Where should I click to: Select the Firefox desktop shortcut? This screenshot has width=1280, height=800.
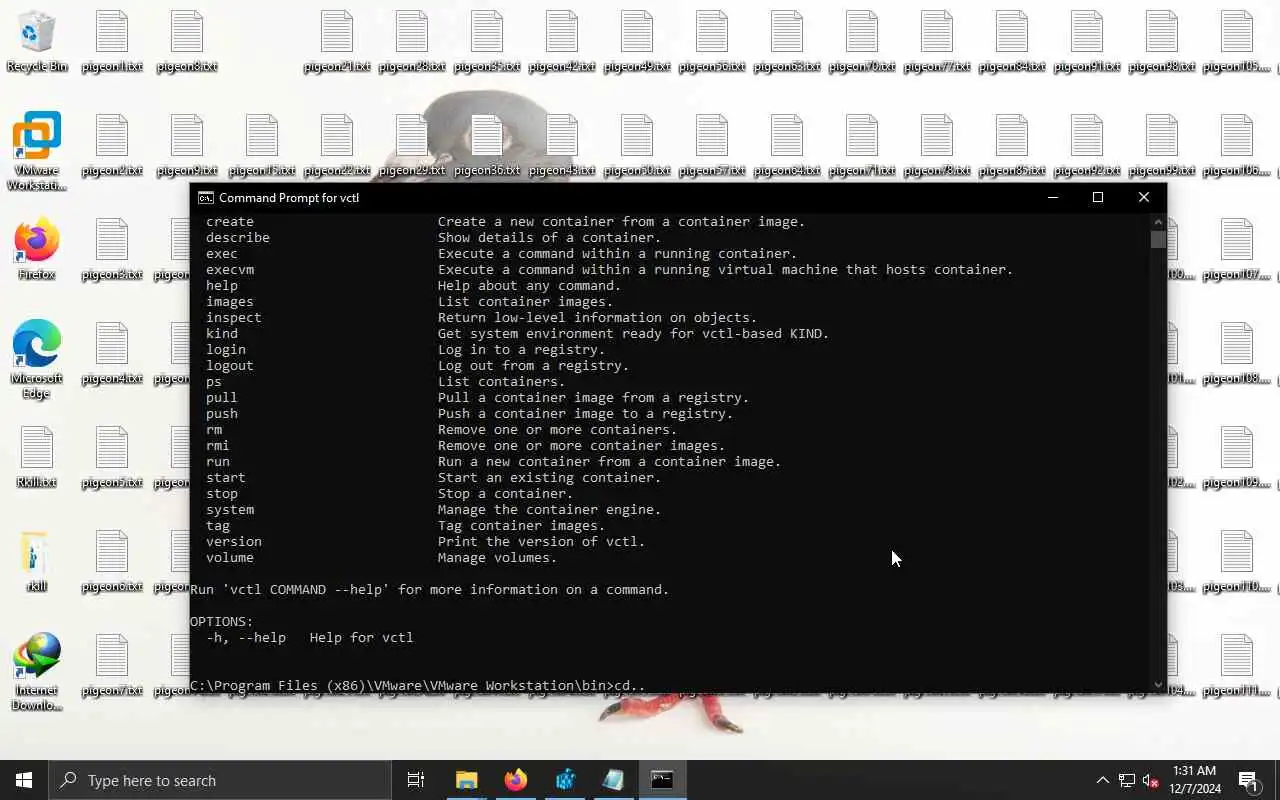(37, 250)
